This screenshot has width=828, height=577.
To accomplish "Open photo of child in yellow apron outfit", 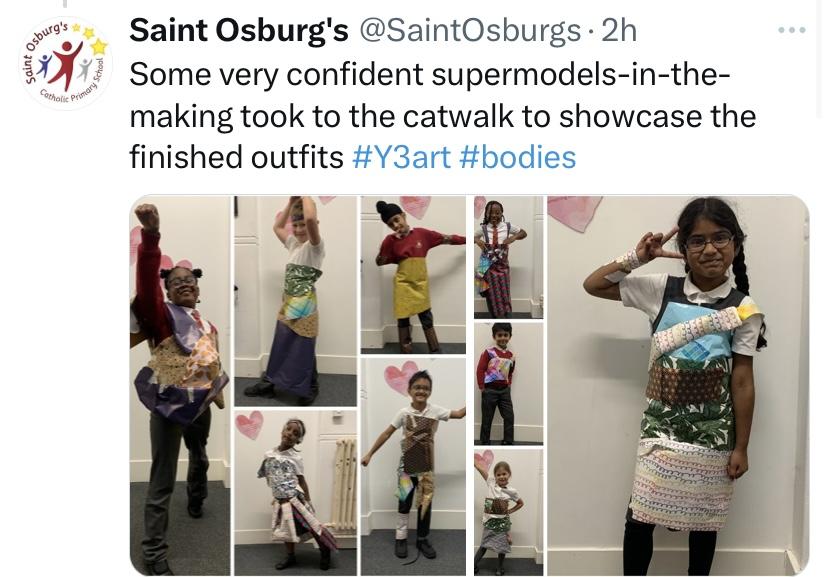I will pos(413,275).
